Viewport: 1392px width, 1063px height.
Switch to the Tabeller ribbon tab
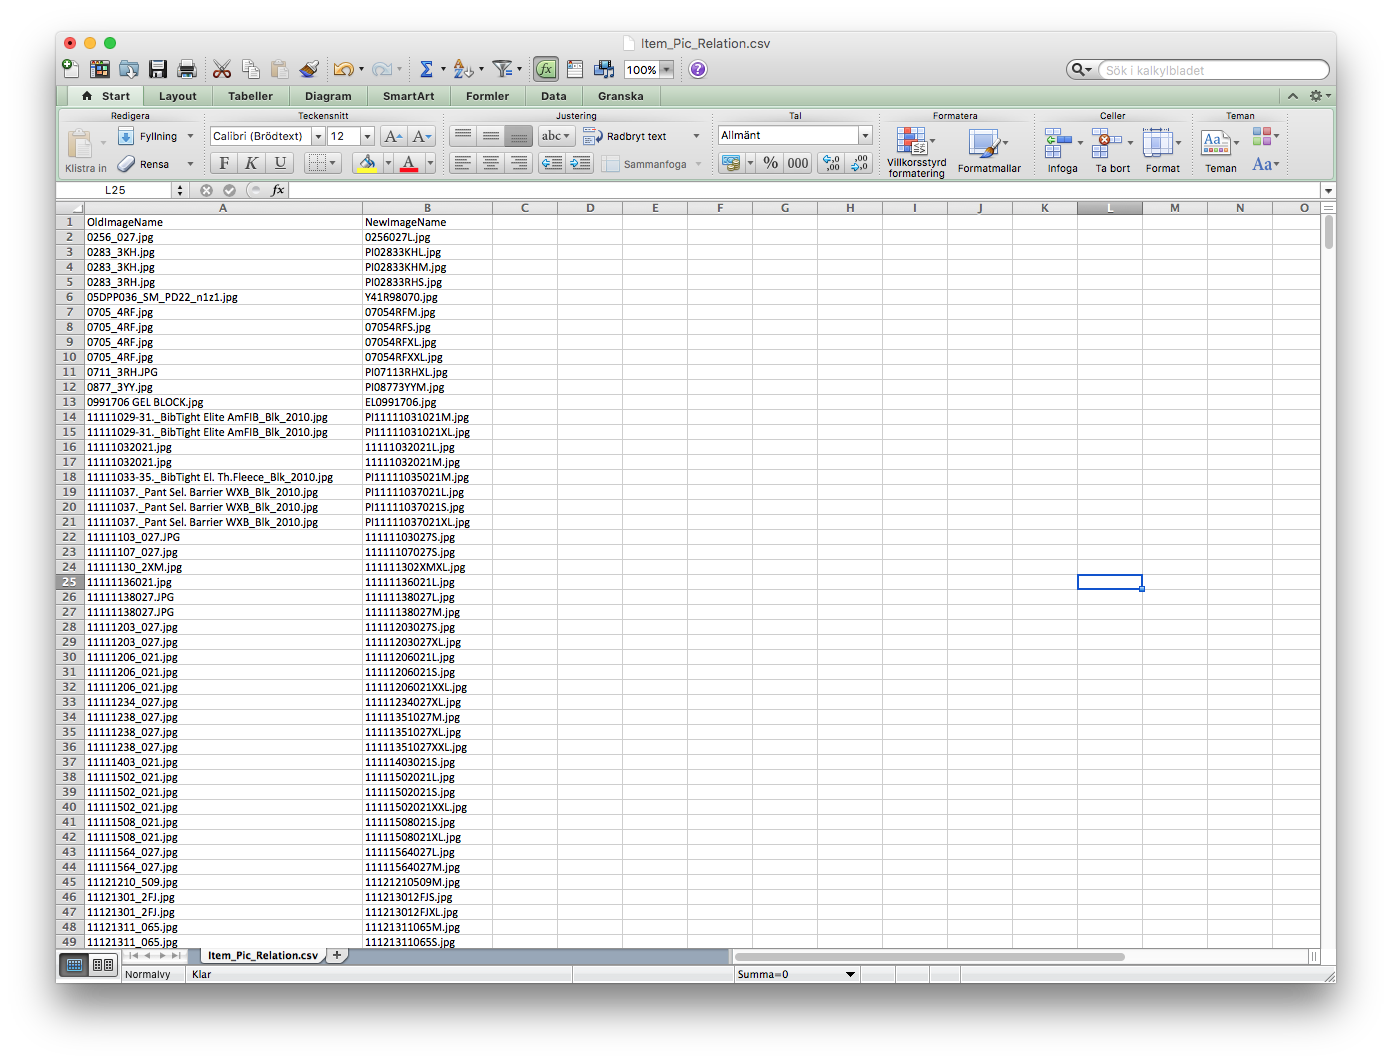pyautogui.click(x=250, y=96)
